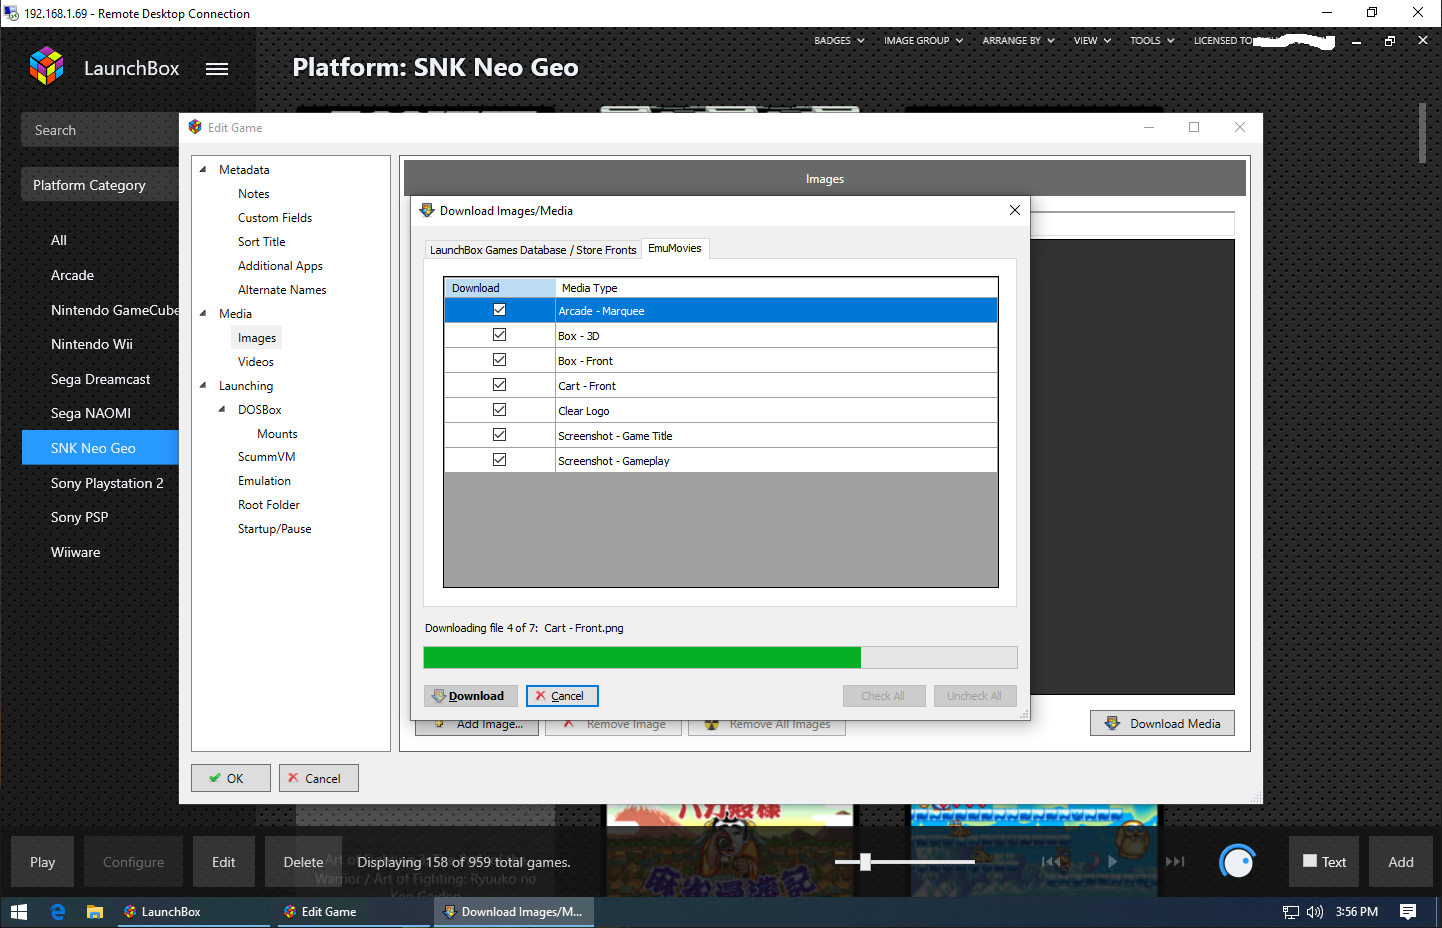Confirm Edit Game with OK

click(x=231, y=778)
